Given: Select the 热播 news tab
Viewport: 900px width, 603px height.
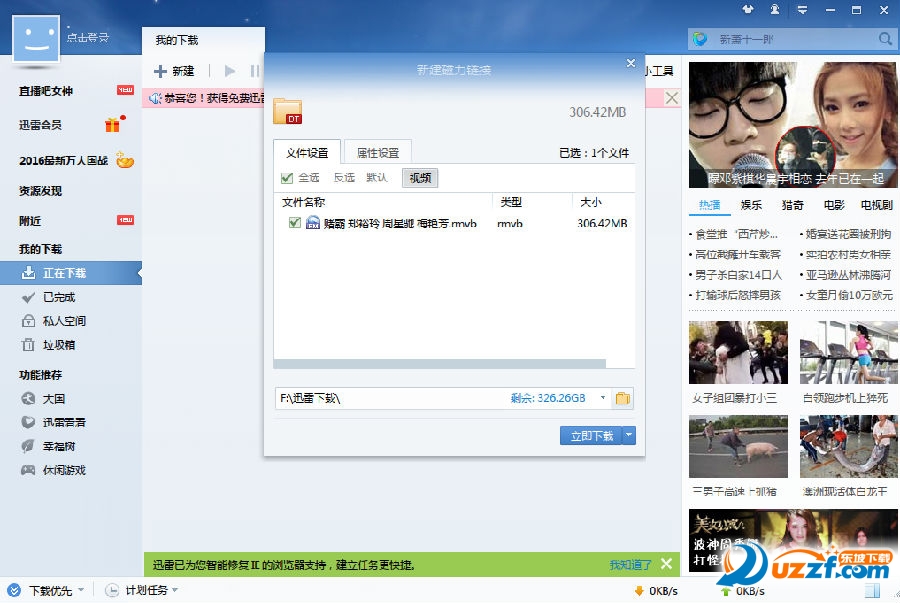Looking at the screenshot, I should coord(709,205).
